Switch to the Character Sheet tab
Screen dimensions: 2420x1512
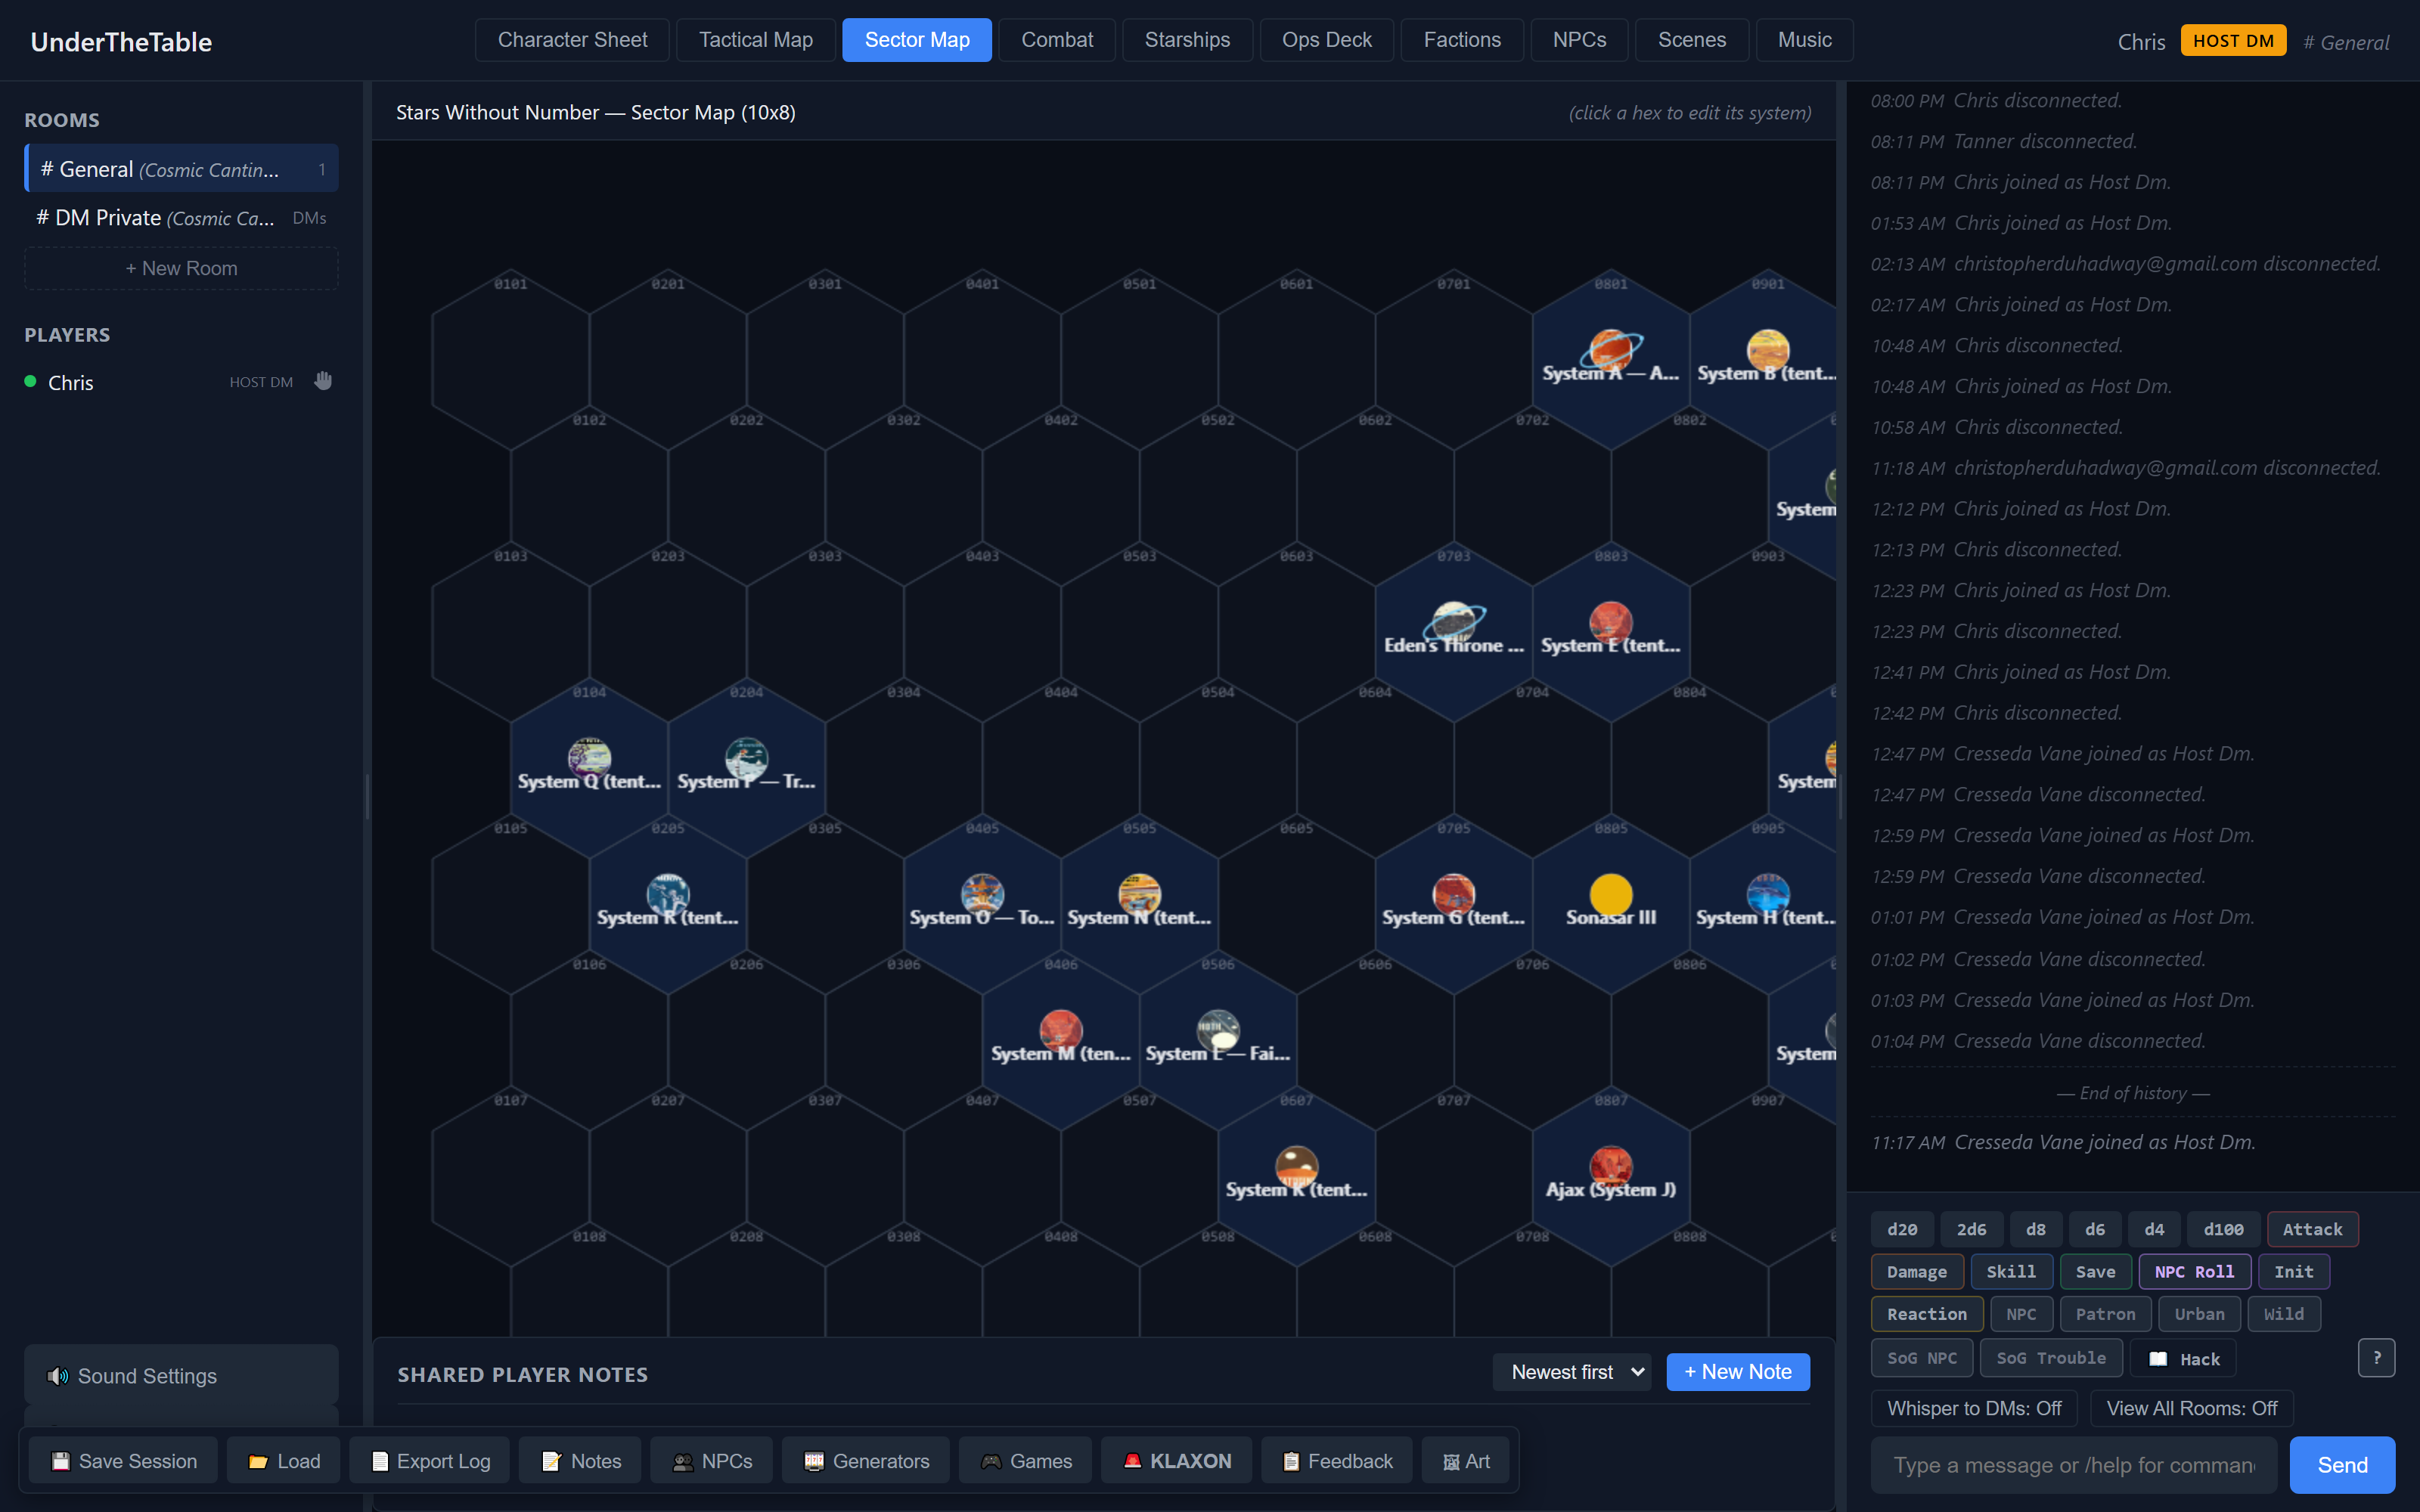pos(572,40)
